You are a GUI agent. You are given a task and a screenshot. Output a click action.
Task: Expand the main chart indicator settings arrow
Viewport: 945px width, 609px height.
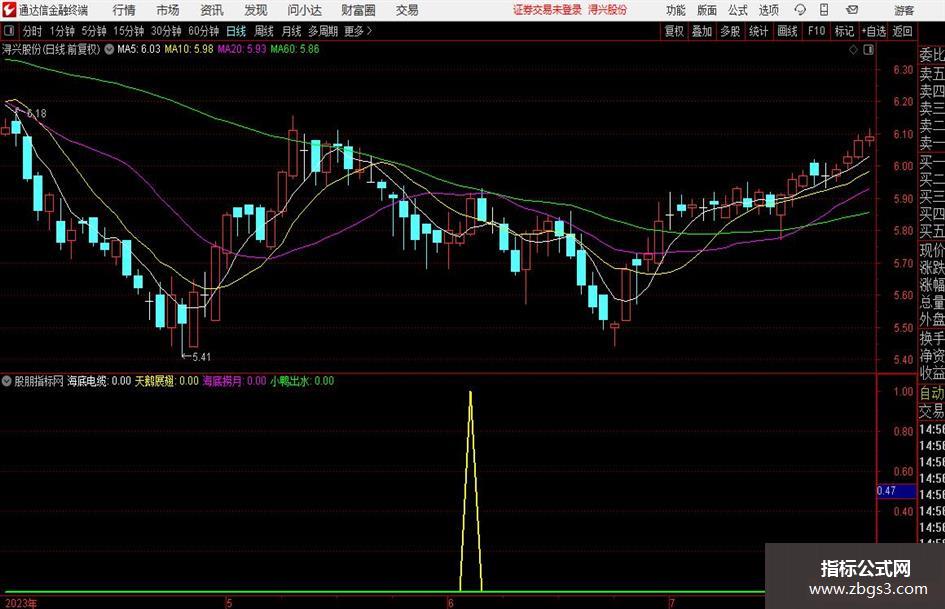pyautogui.click(x=109, y=49)
